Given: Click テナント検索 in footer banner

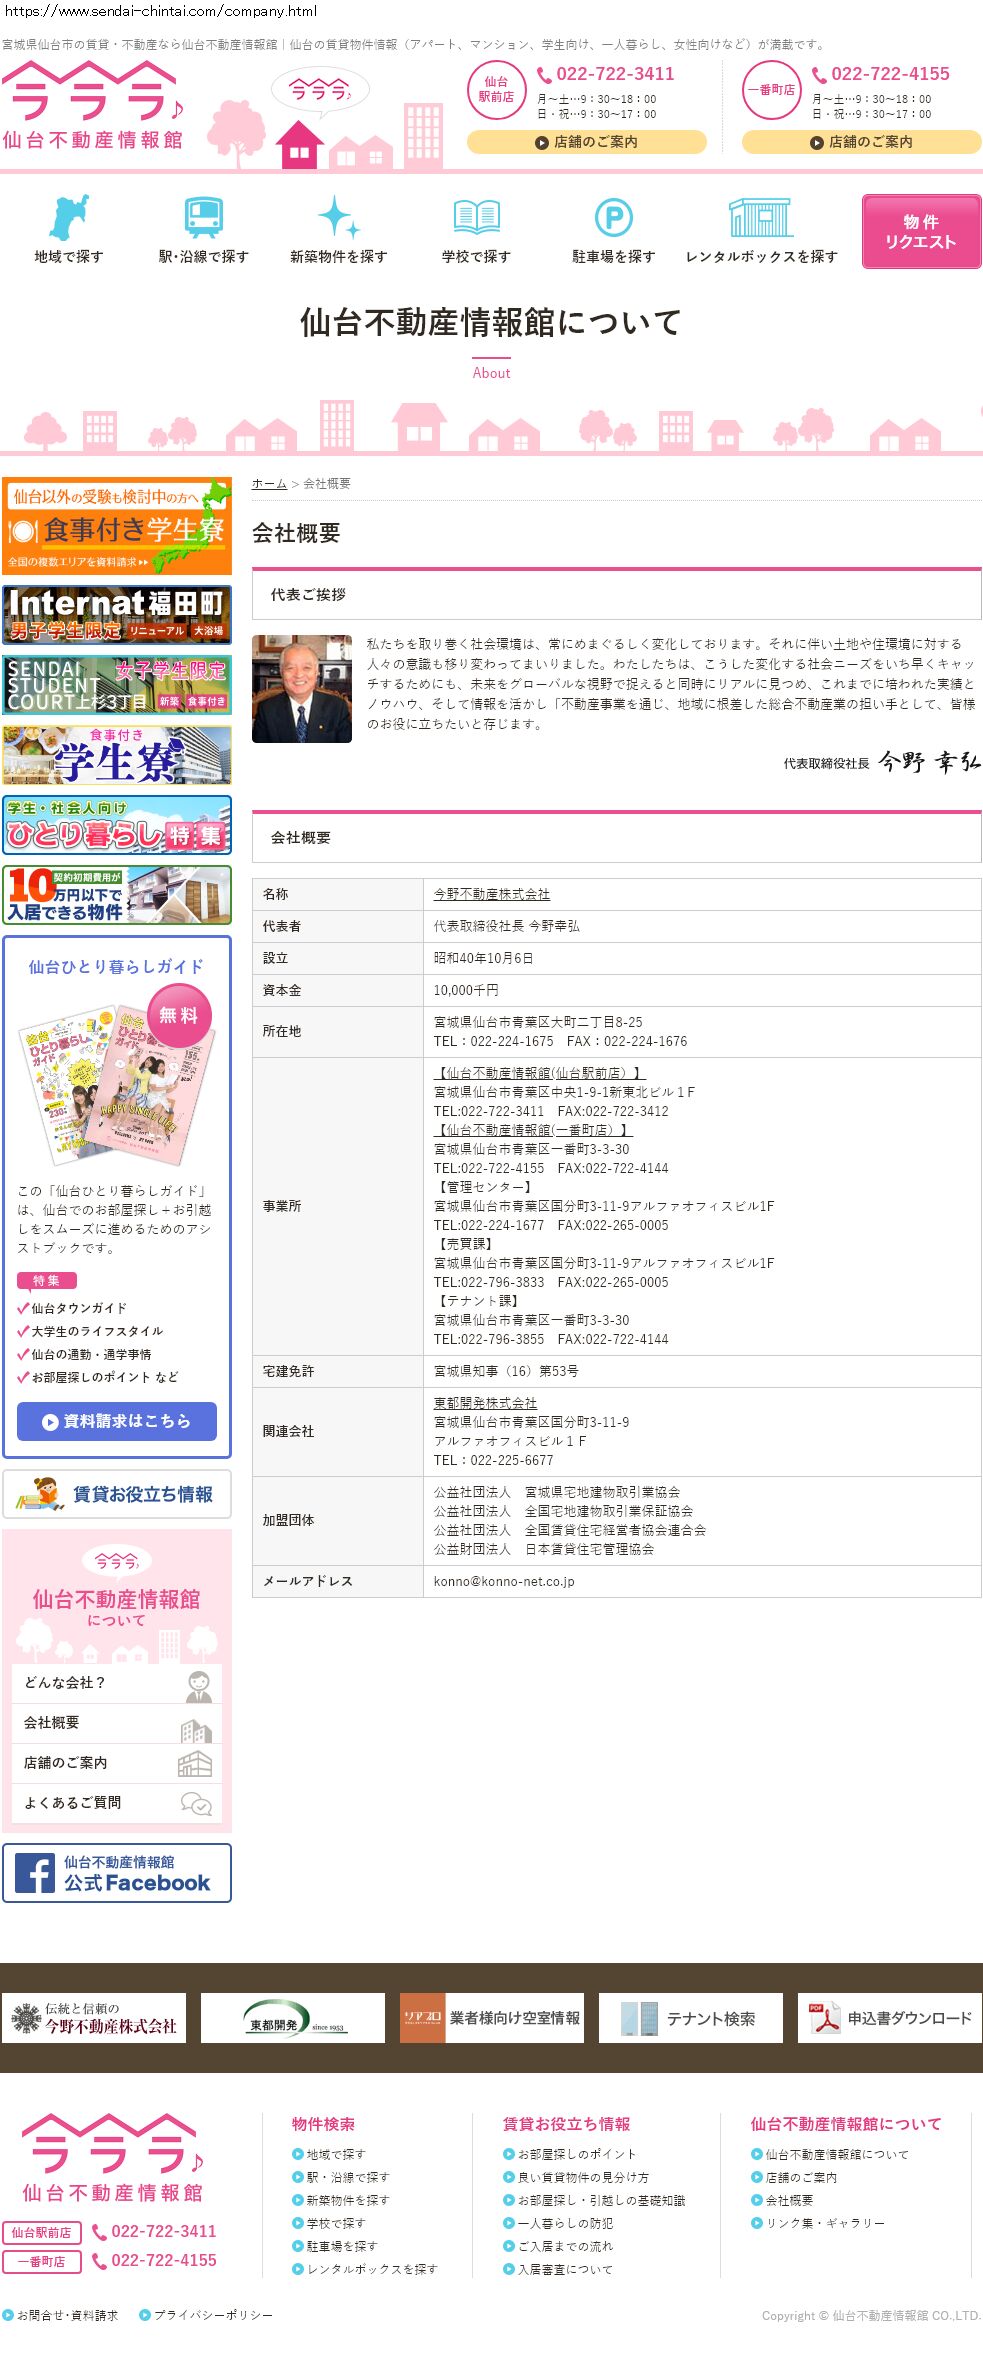Looking at the screenshot, I should point(690,2018).
